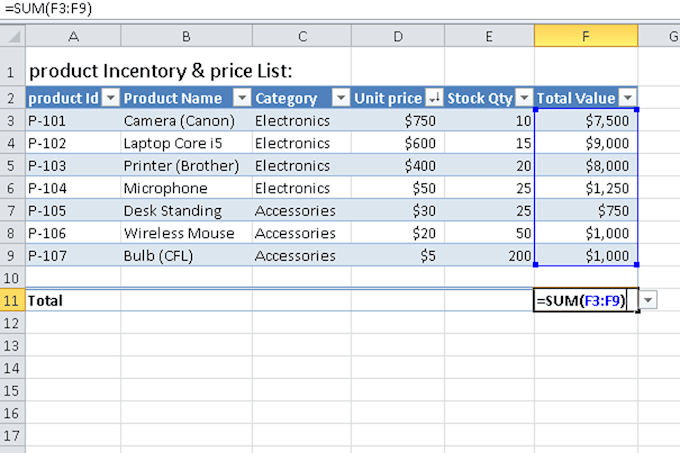Select stock quantity cell 15

point(489,143)
